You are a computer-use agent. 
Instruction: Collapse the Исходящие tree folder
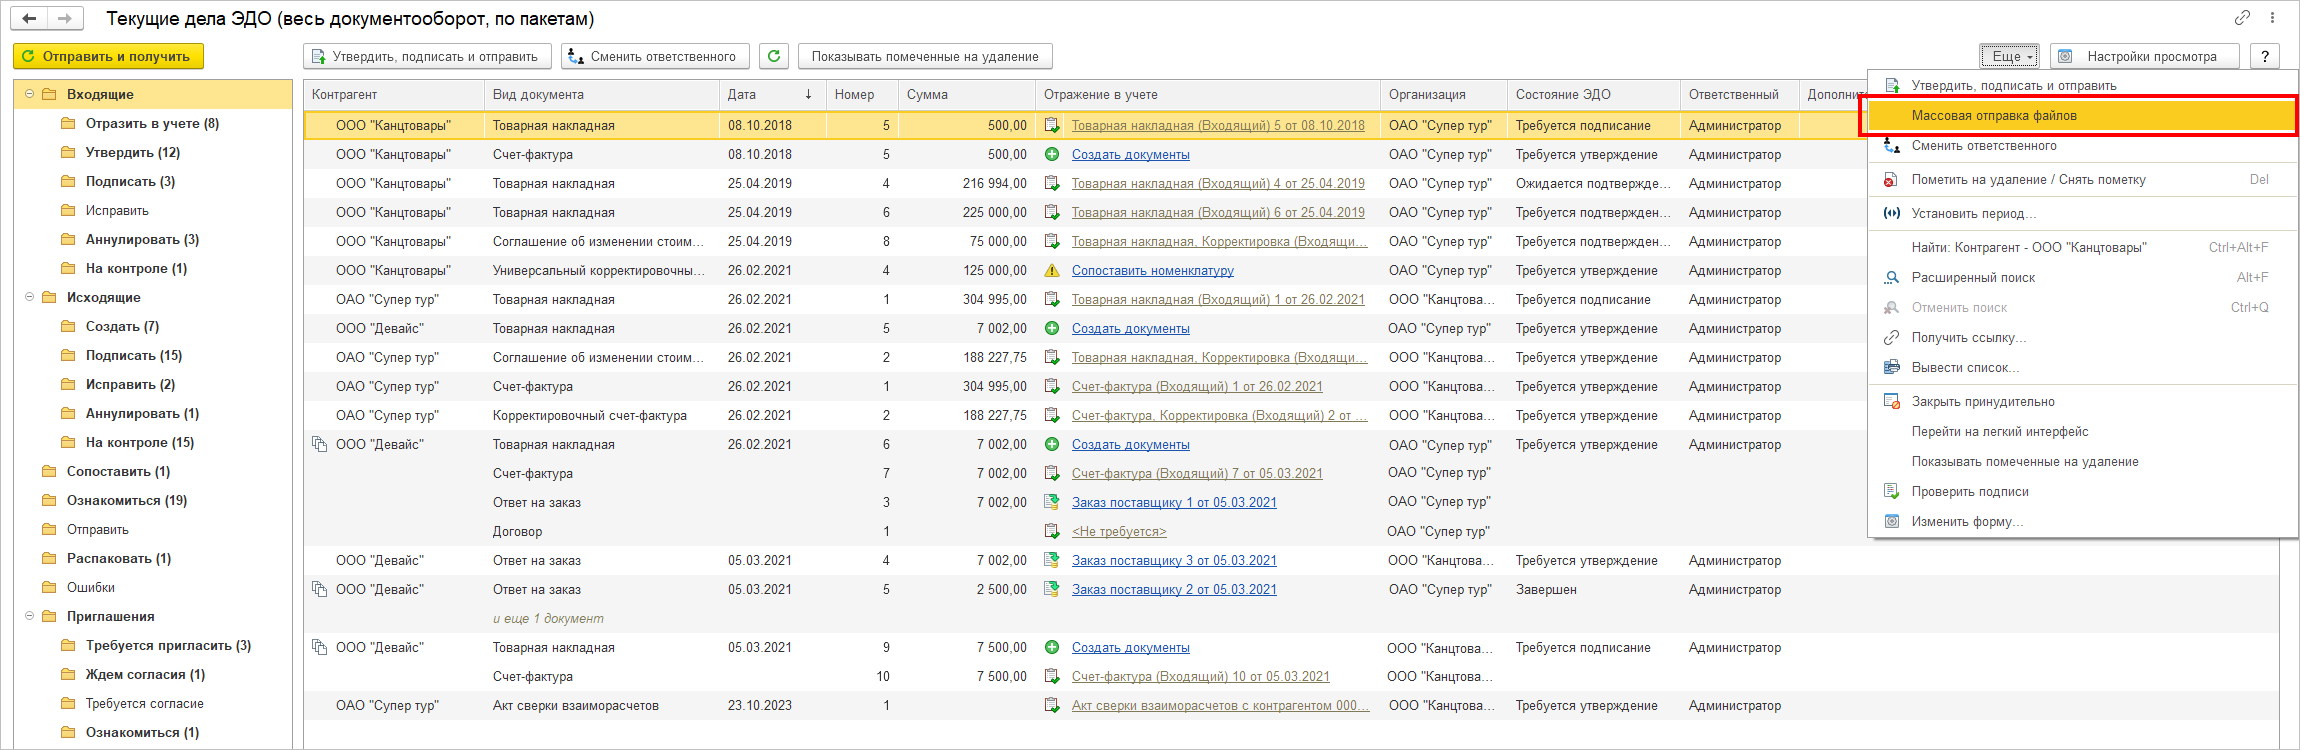[30, 297]
